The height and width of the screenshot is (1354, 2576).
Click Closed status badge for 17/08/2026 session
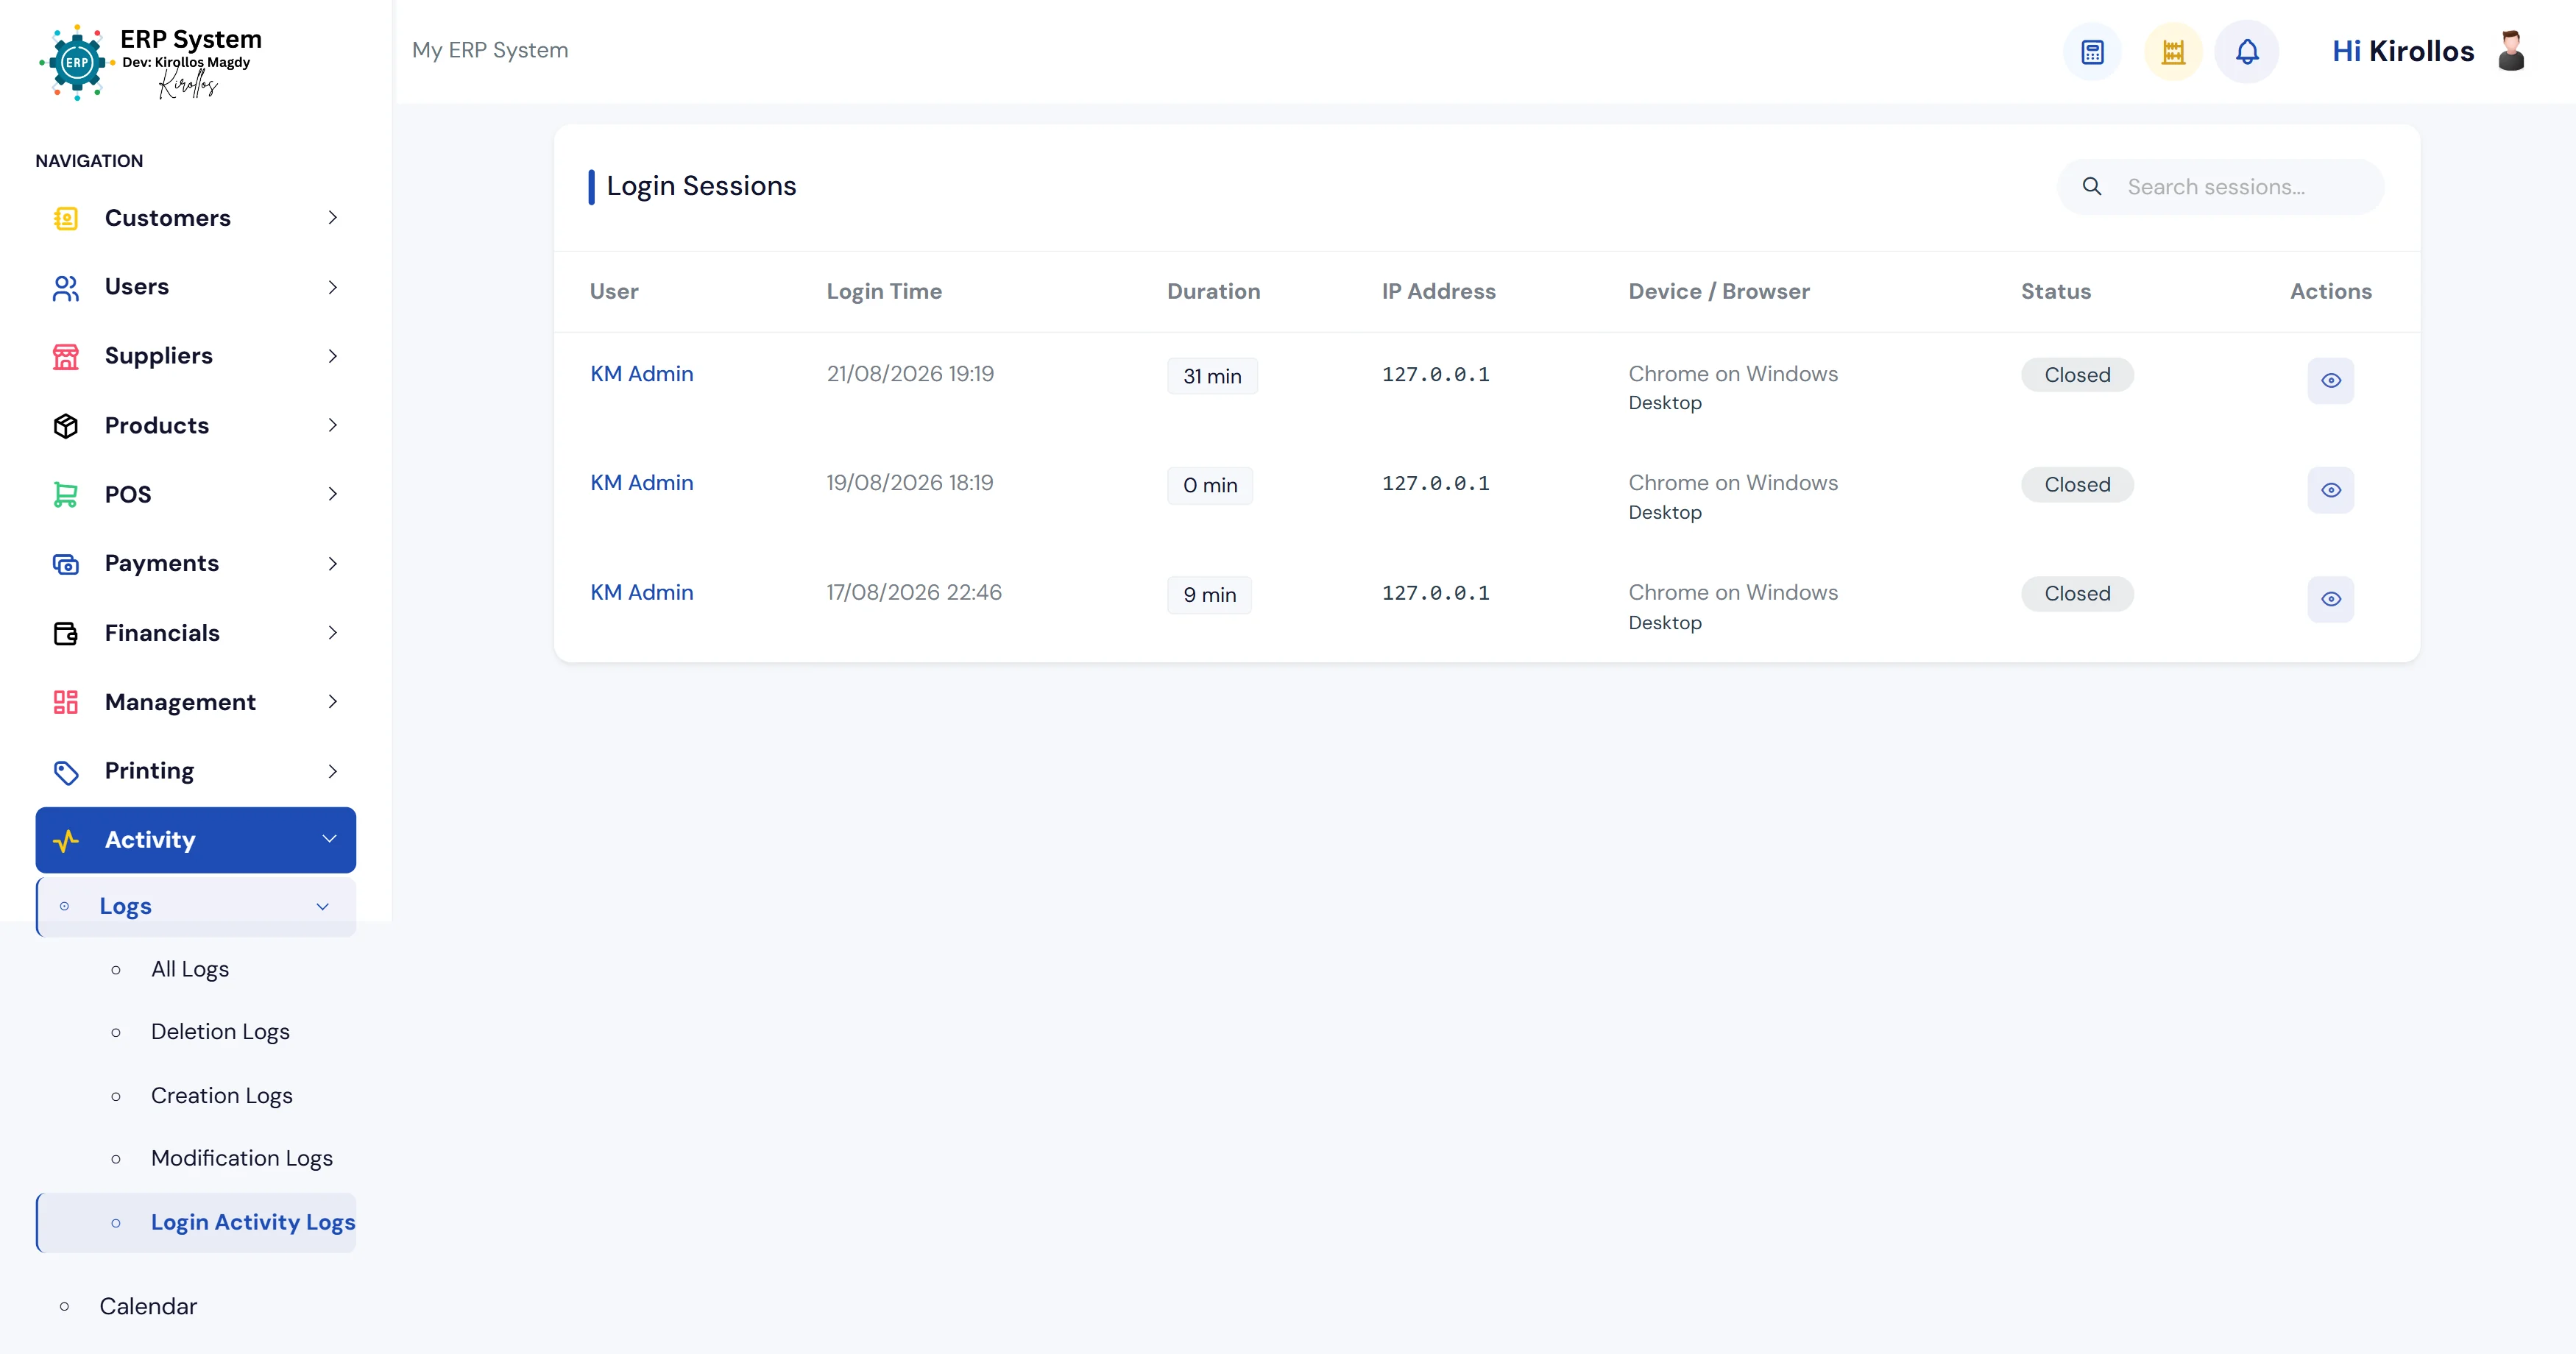(2077, 594)
